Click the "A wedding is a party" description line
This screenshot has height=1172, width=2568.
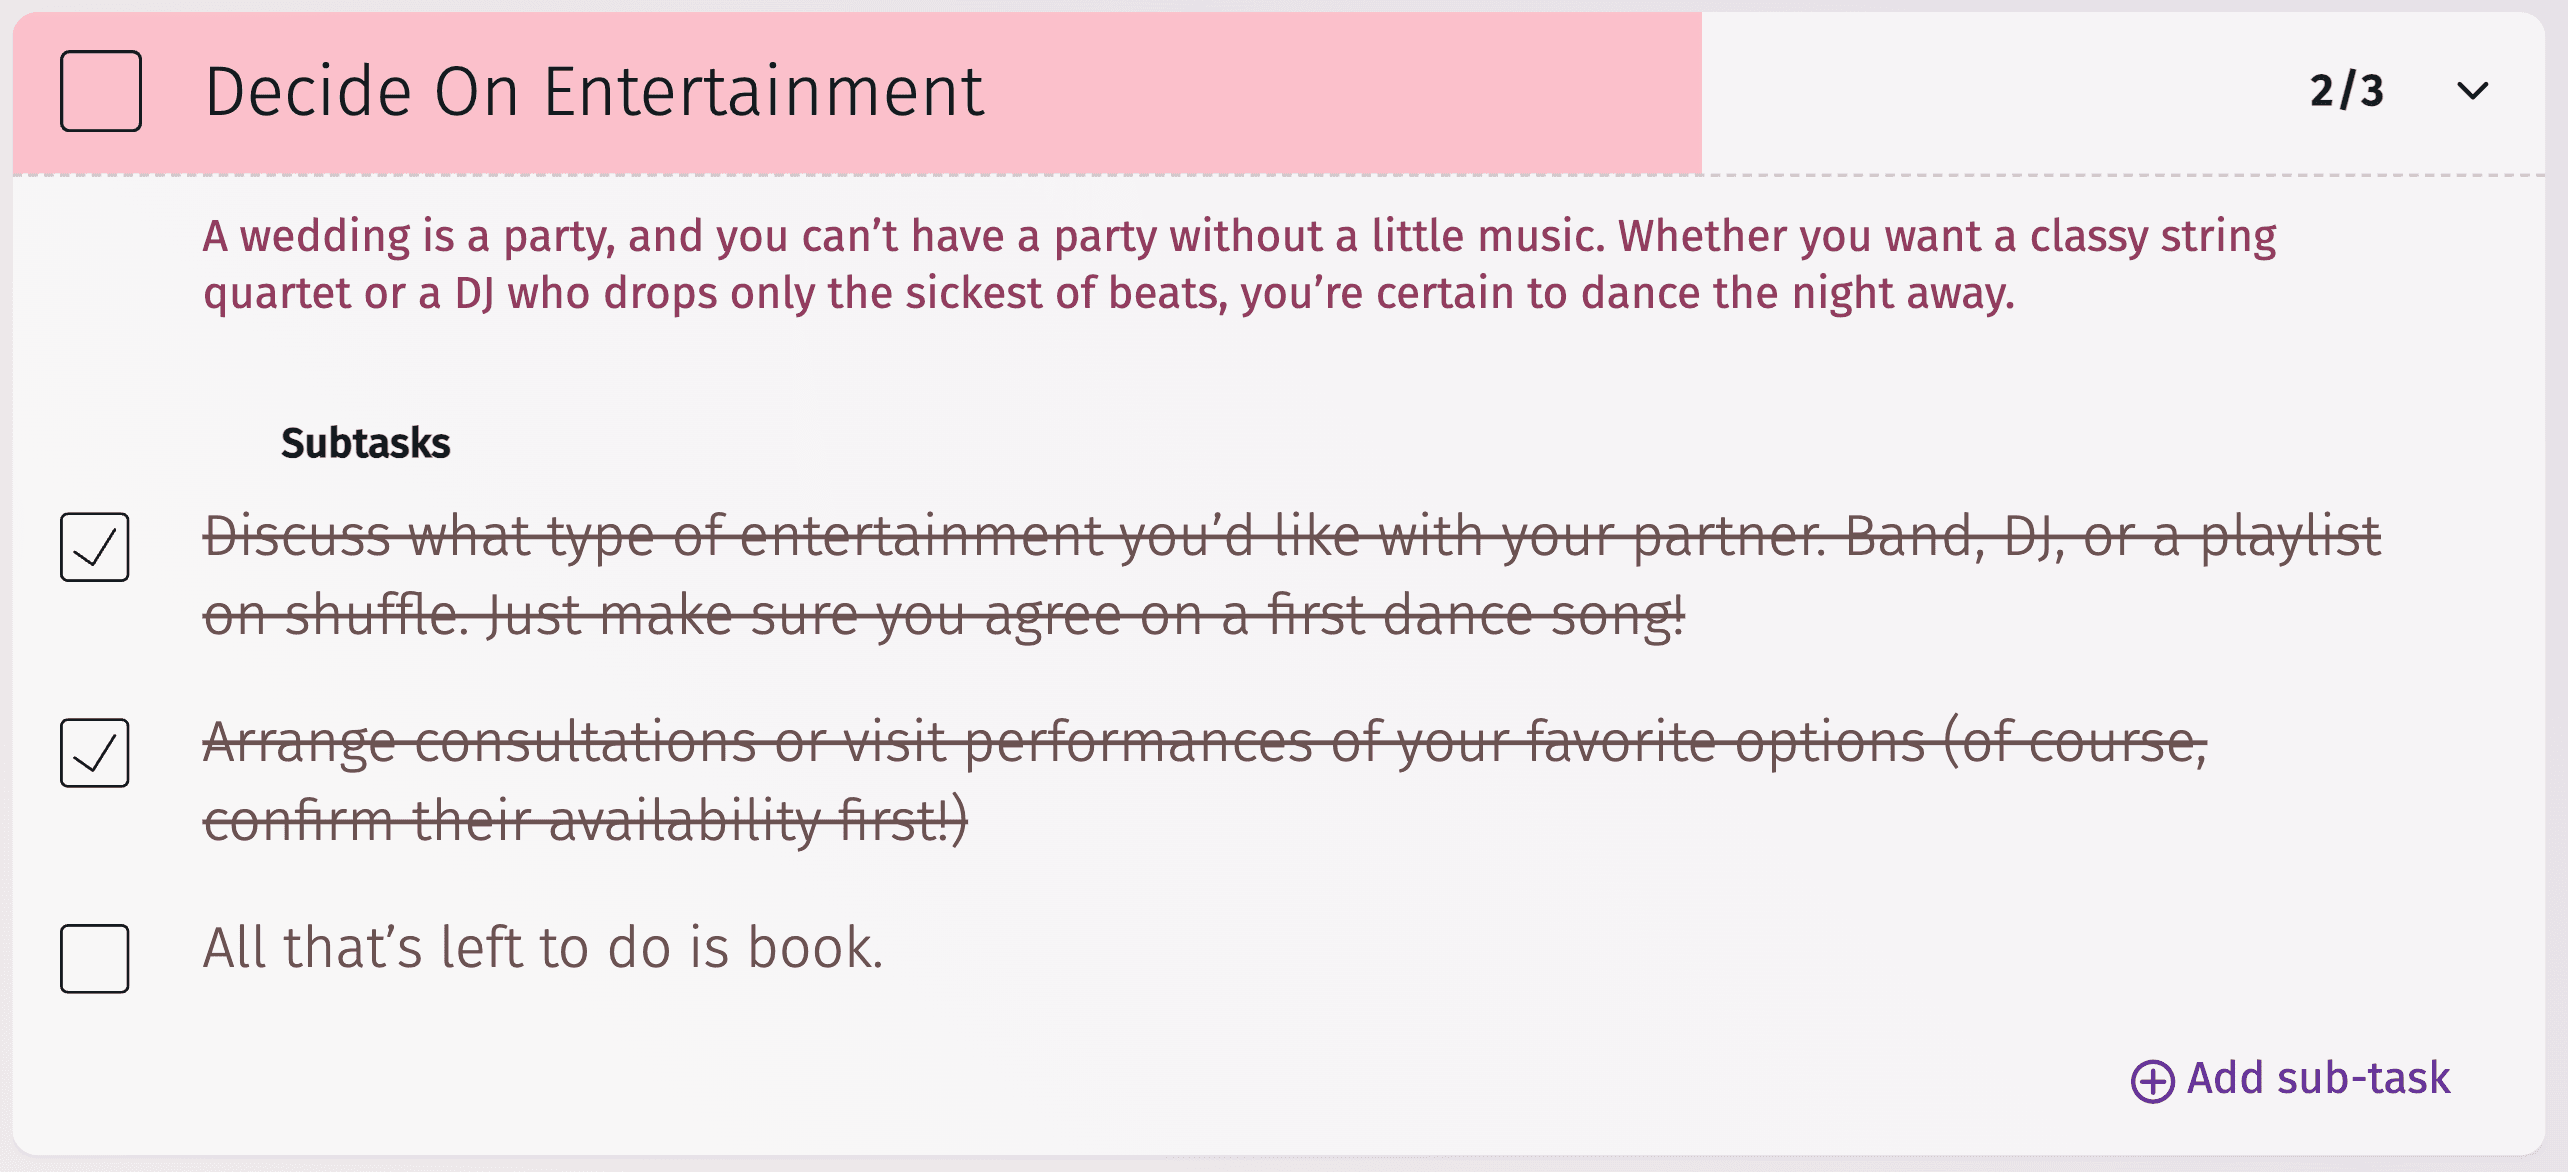click(1238, 236)
